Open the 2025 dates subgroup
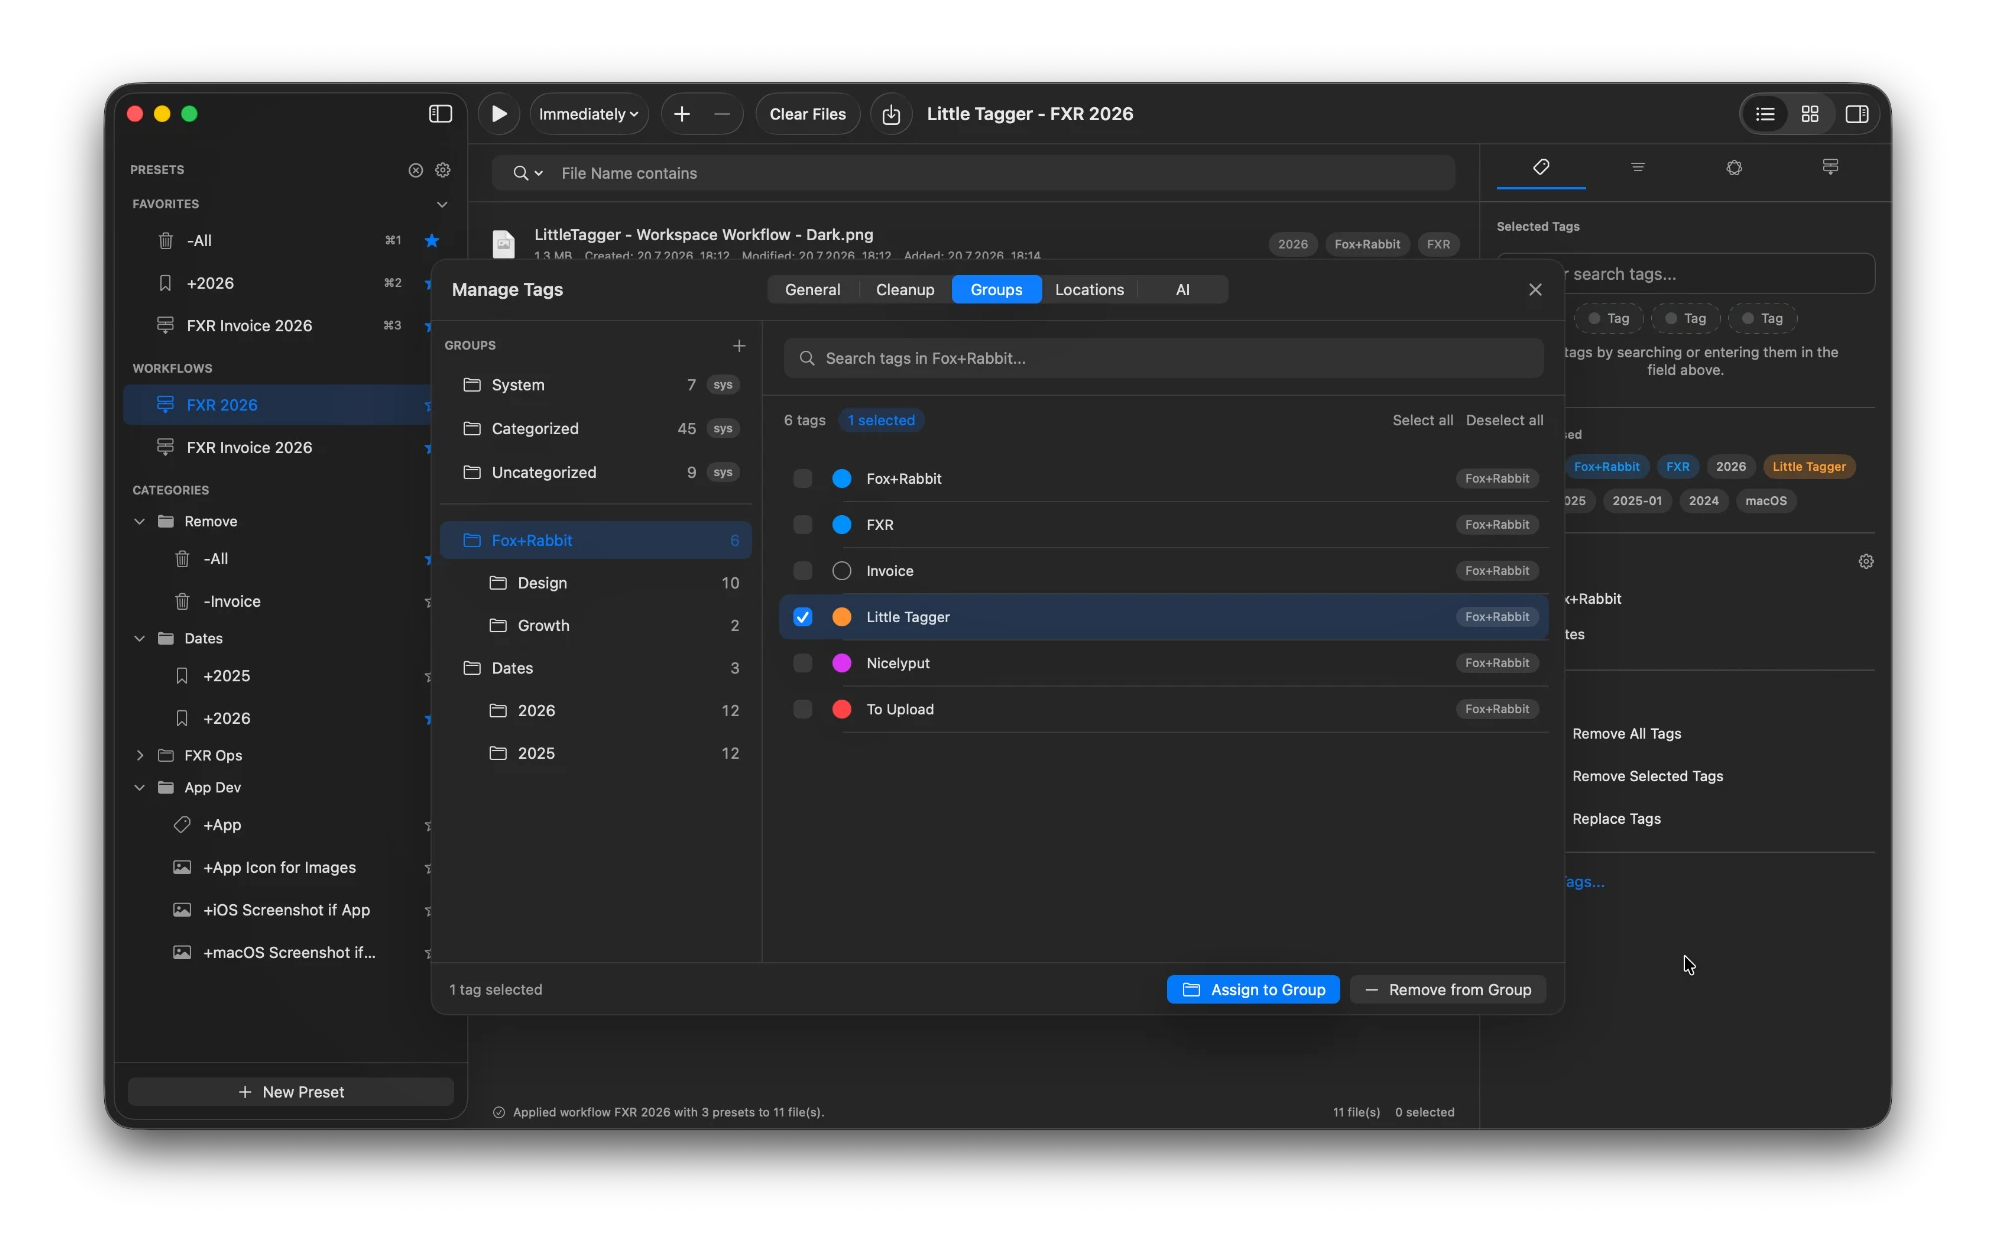This screenshot has height=1255, width=1996. 596,754
